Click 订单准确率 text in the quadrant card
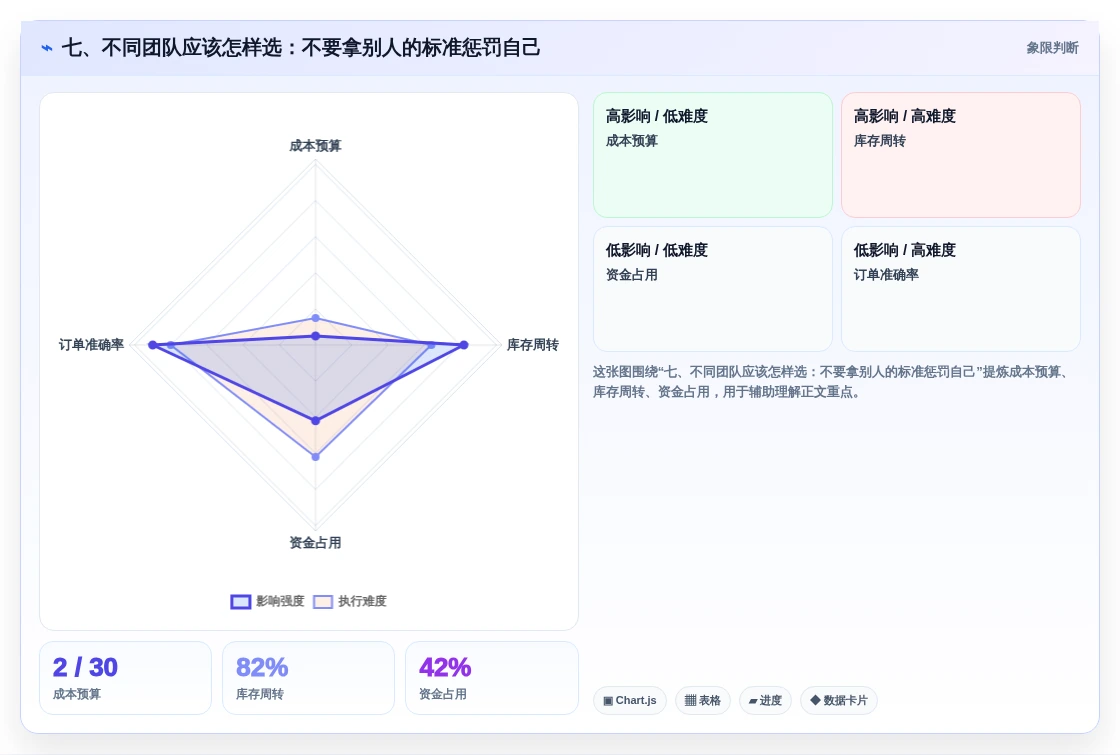 point(886,275)
